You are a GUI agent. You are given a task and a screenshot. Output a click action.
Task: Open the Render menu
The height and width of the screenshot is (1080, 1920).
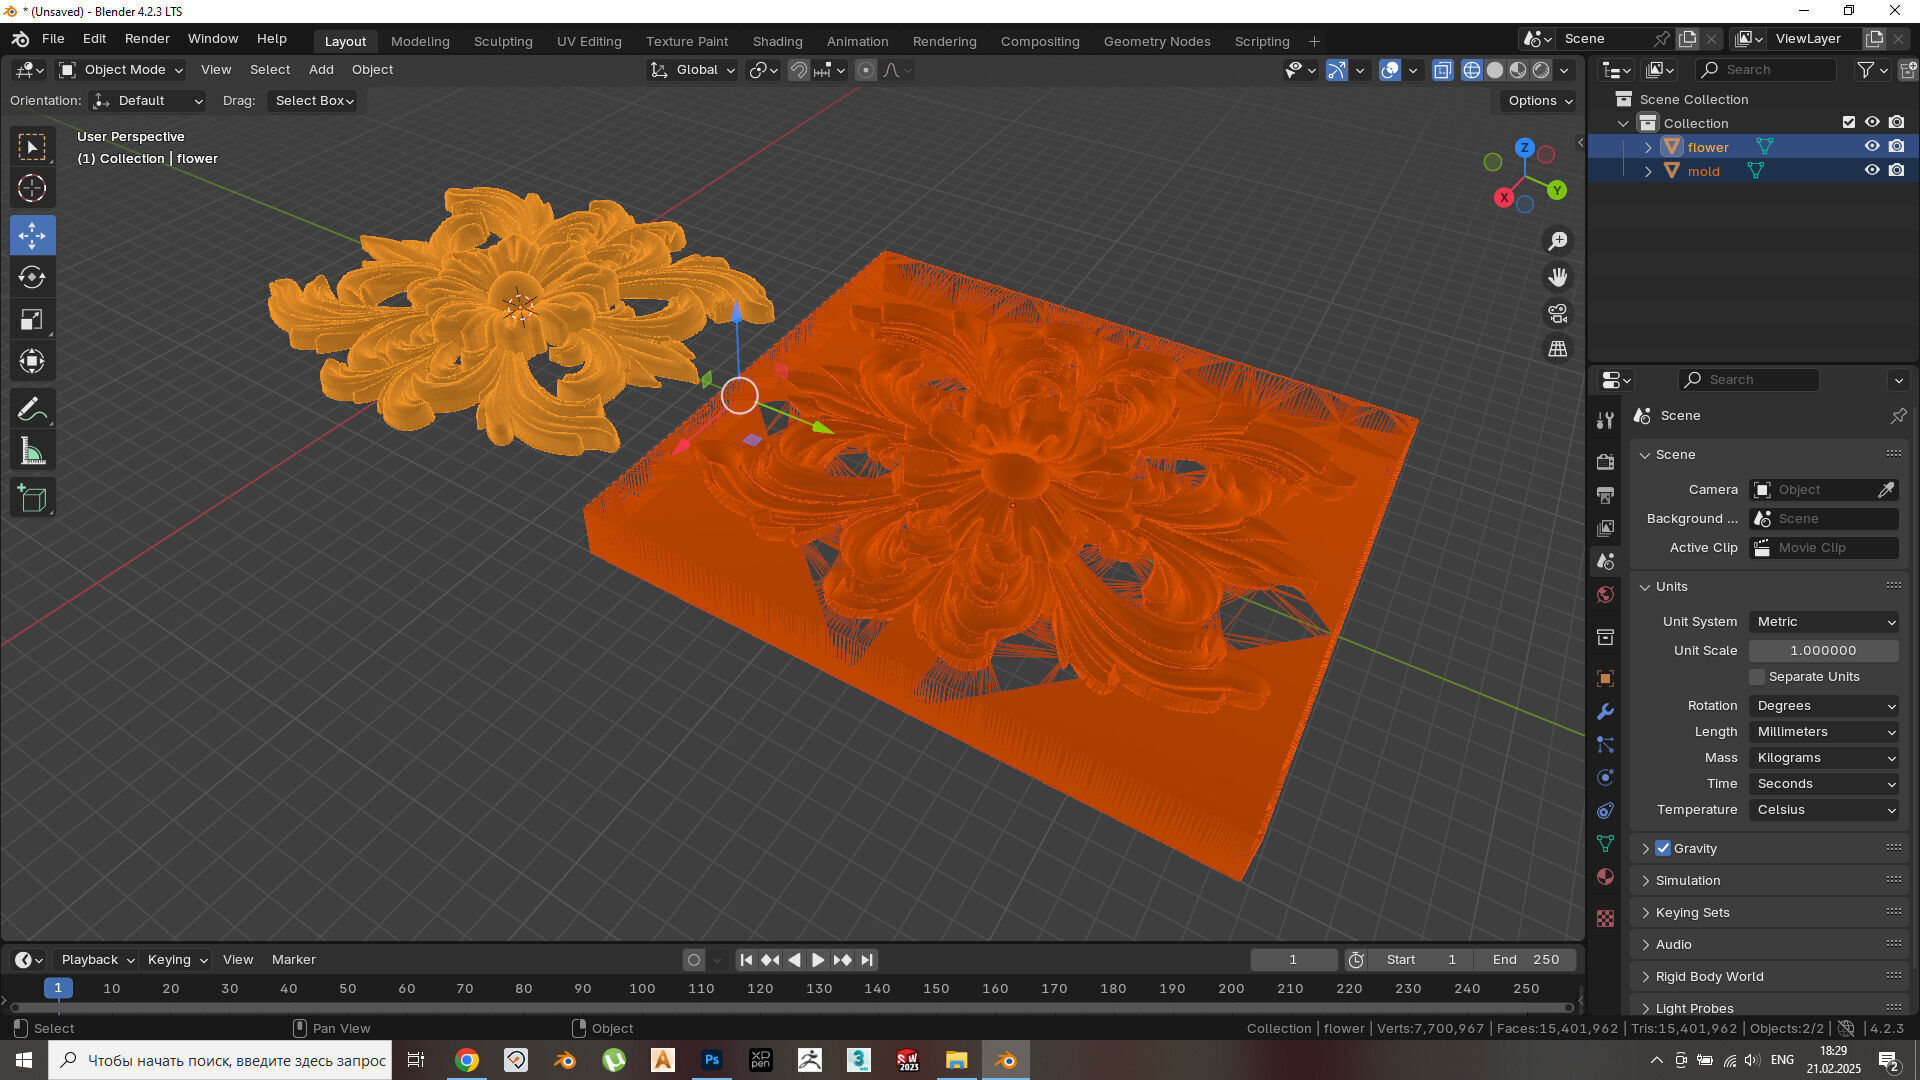[x=146, y=38]
